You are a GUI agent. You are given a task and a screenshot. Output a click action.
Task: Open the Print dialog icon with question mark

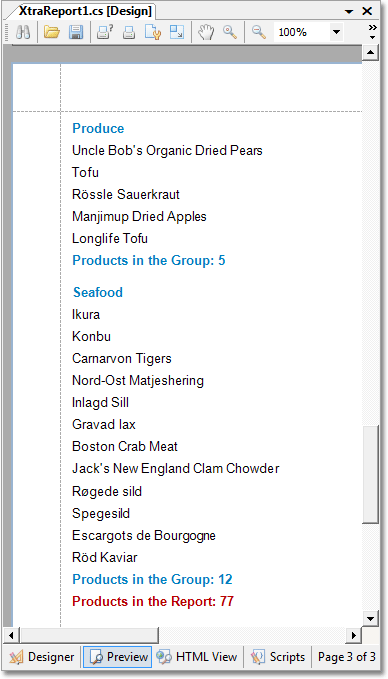tap(104, 32)
